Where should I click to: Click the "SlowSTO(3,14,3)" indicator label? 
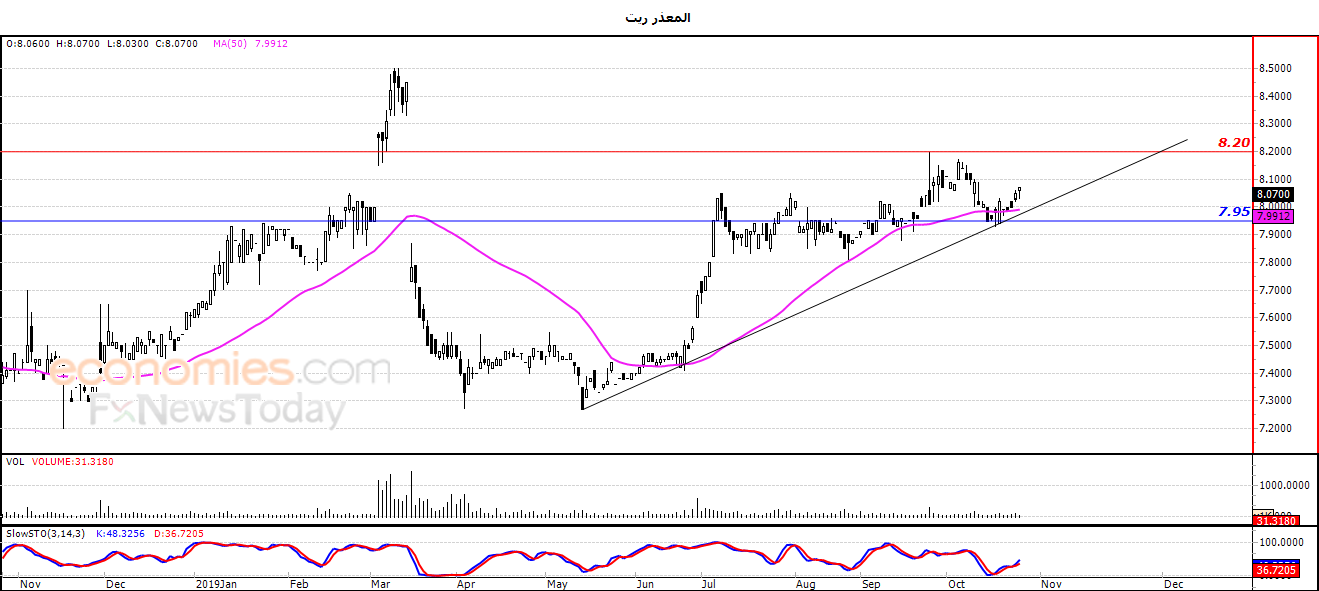pos(45,534)
